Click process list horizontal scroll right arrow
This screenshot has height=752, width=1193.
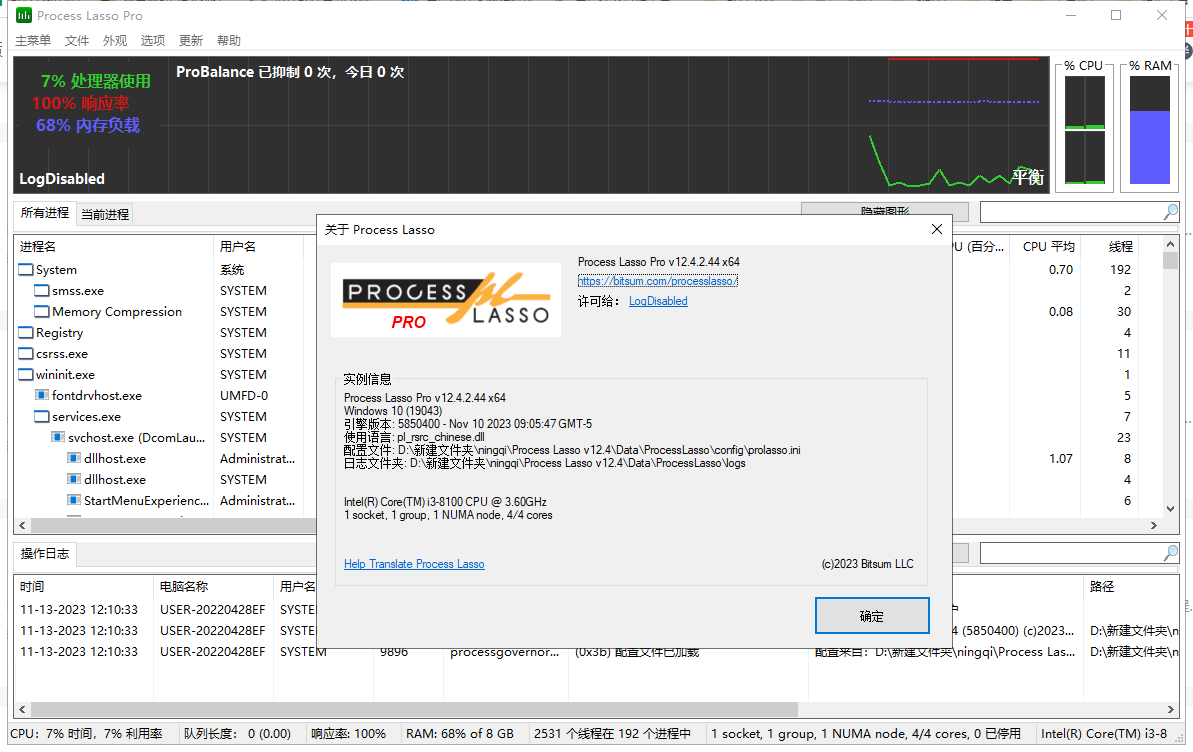[1153, 525]
